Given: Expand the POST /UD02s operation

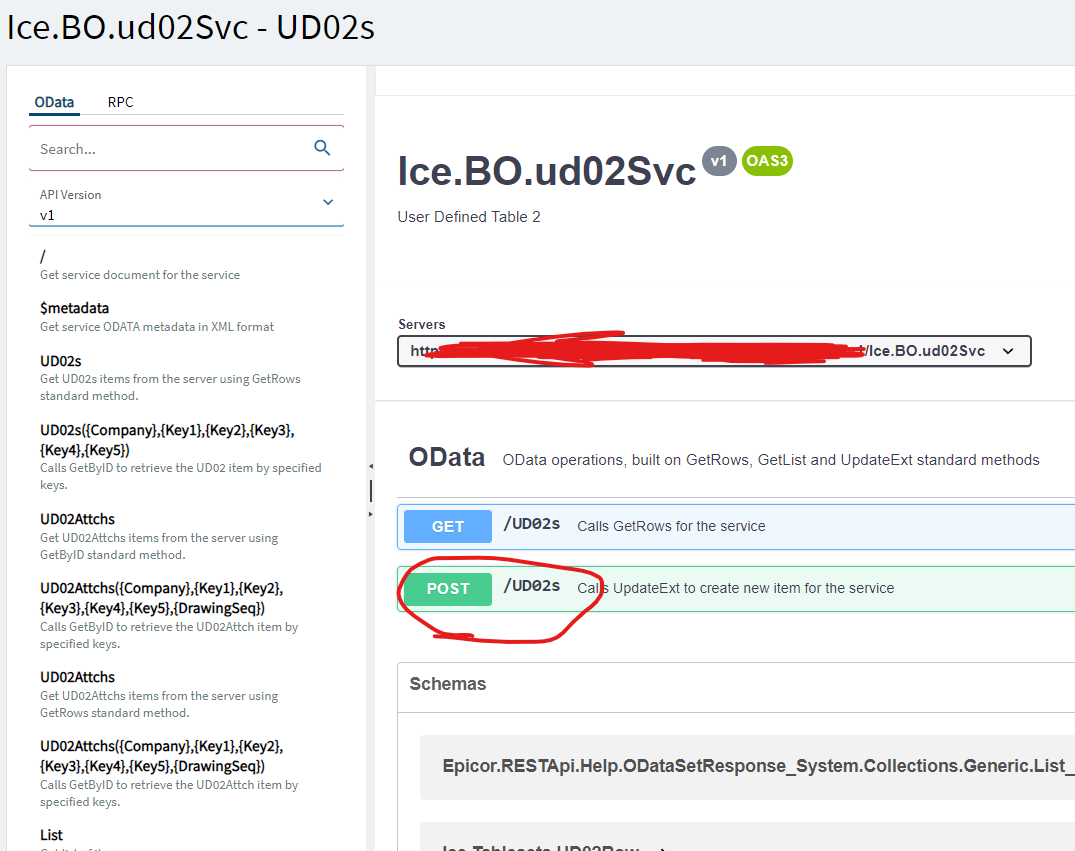Looking at the screenshot, I should pyautogui.click(x=736, y=588).
